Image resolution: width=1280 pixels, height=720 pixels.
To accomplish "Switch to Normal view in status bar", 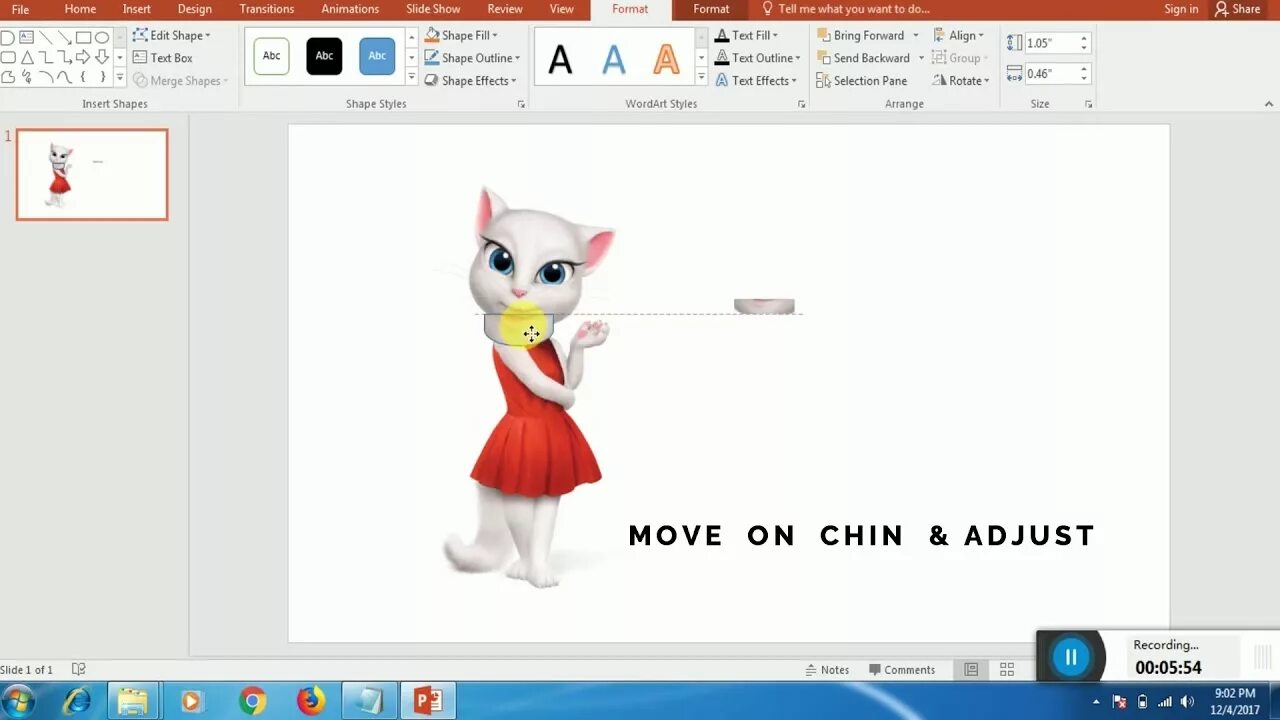I will coord(970,669).
